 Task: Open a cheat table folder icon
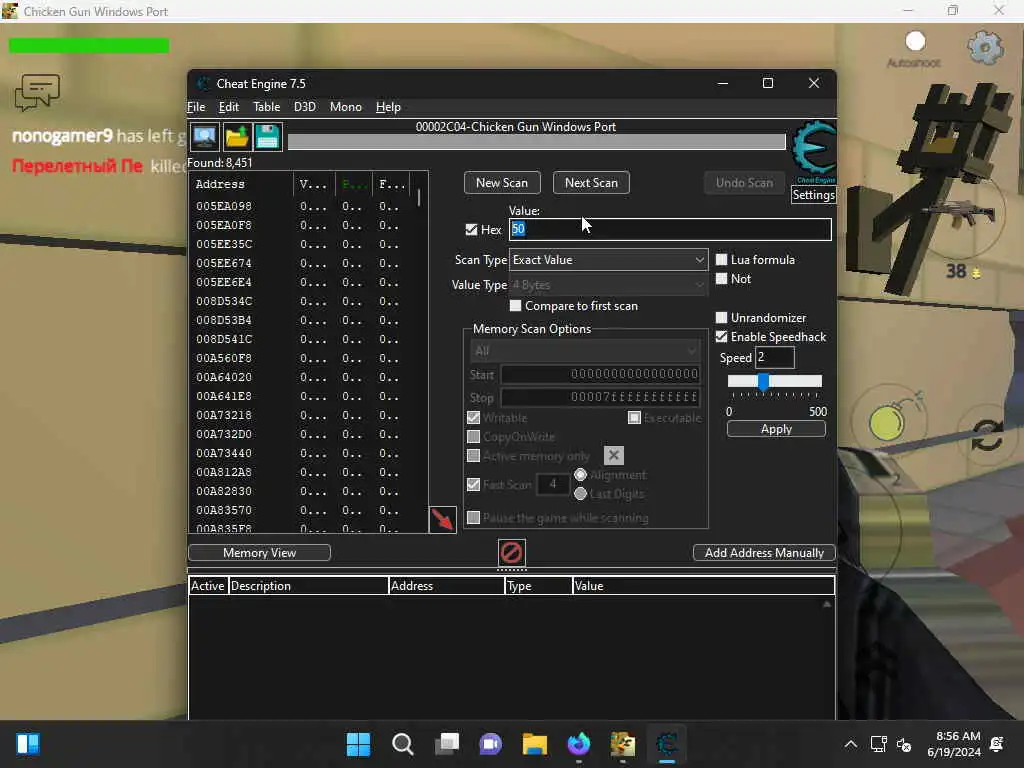point(236,137)
